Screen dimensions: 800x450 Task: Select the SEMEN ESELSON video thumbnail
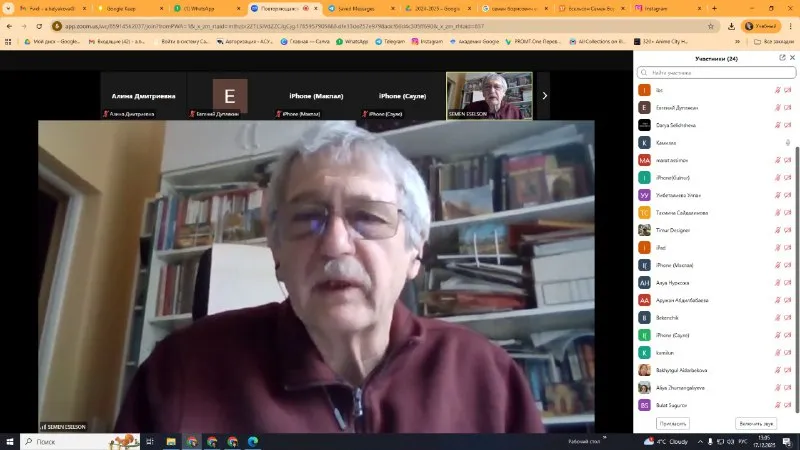[489, 96]
